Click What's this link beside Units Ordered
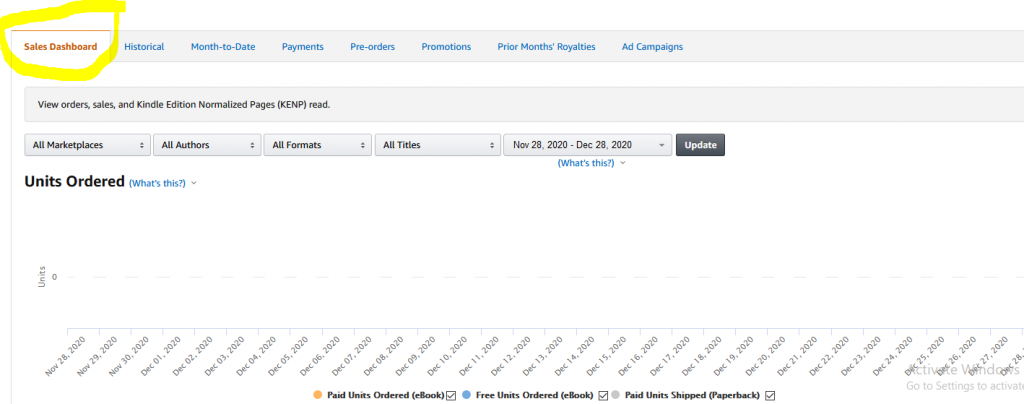The height and width of the screenshot is (404, 1024). coord(157,183)
